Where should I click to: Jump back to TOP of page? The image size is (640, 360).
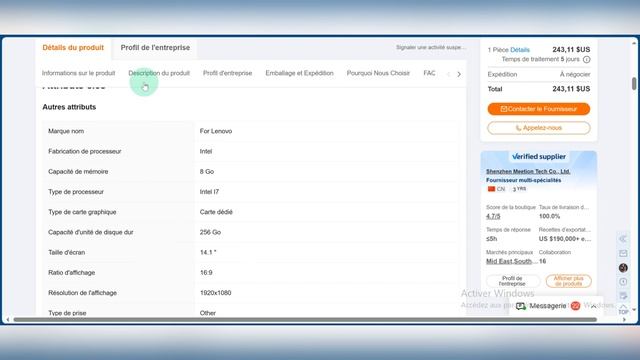point(623,309)
